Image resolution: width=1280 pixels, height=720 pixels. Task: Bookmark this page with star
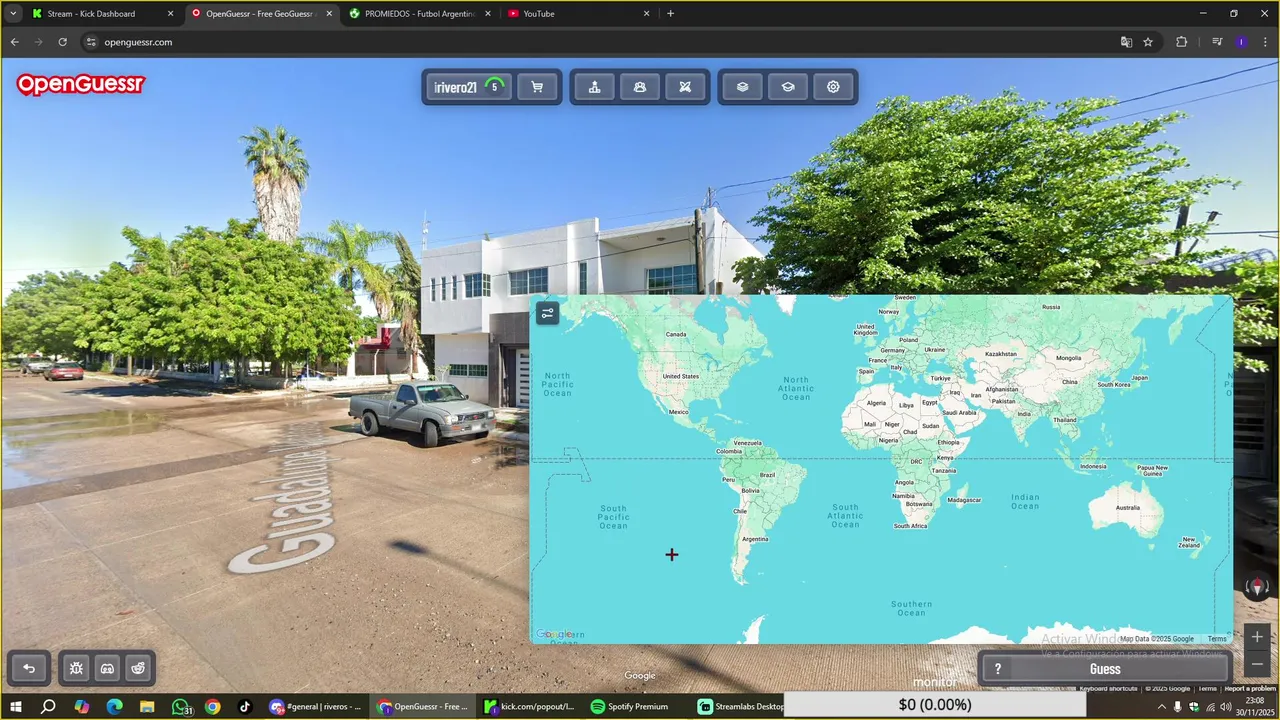(1148, 42)
